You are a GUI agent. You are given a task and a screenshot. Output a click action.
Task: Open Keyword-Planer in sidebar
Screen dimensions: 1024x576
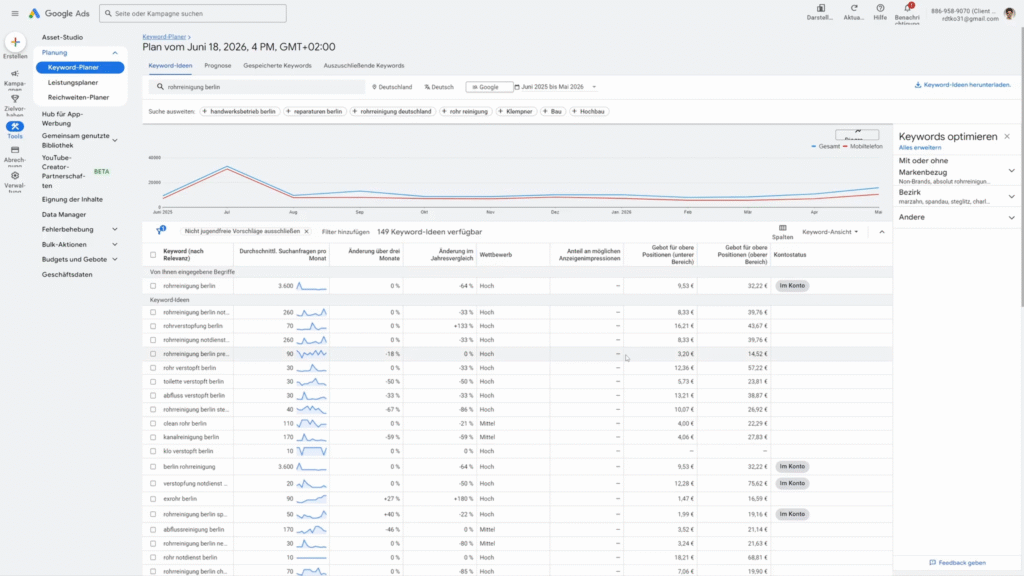[x=80, y=67]
